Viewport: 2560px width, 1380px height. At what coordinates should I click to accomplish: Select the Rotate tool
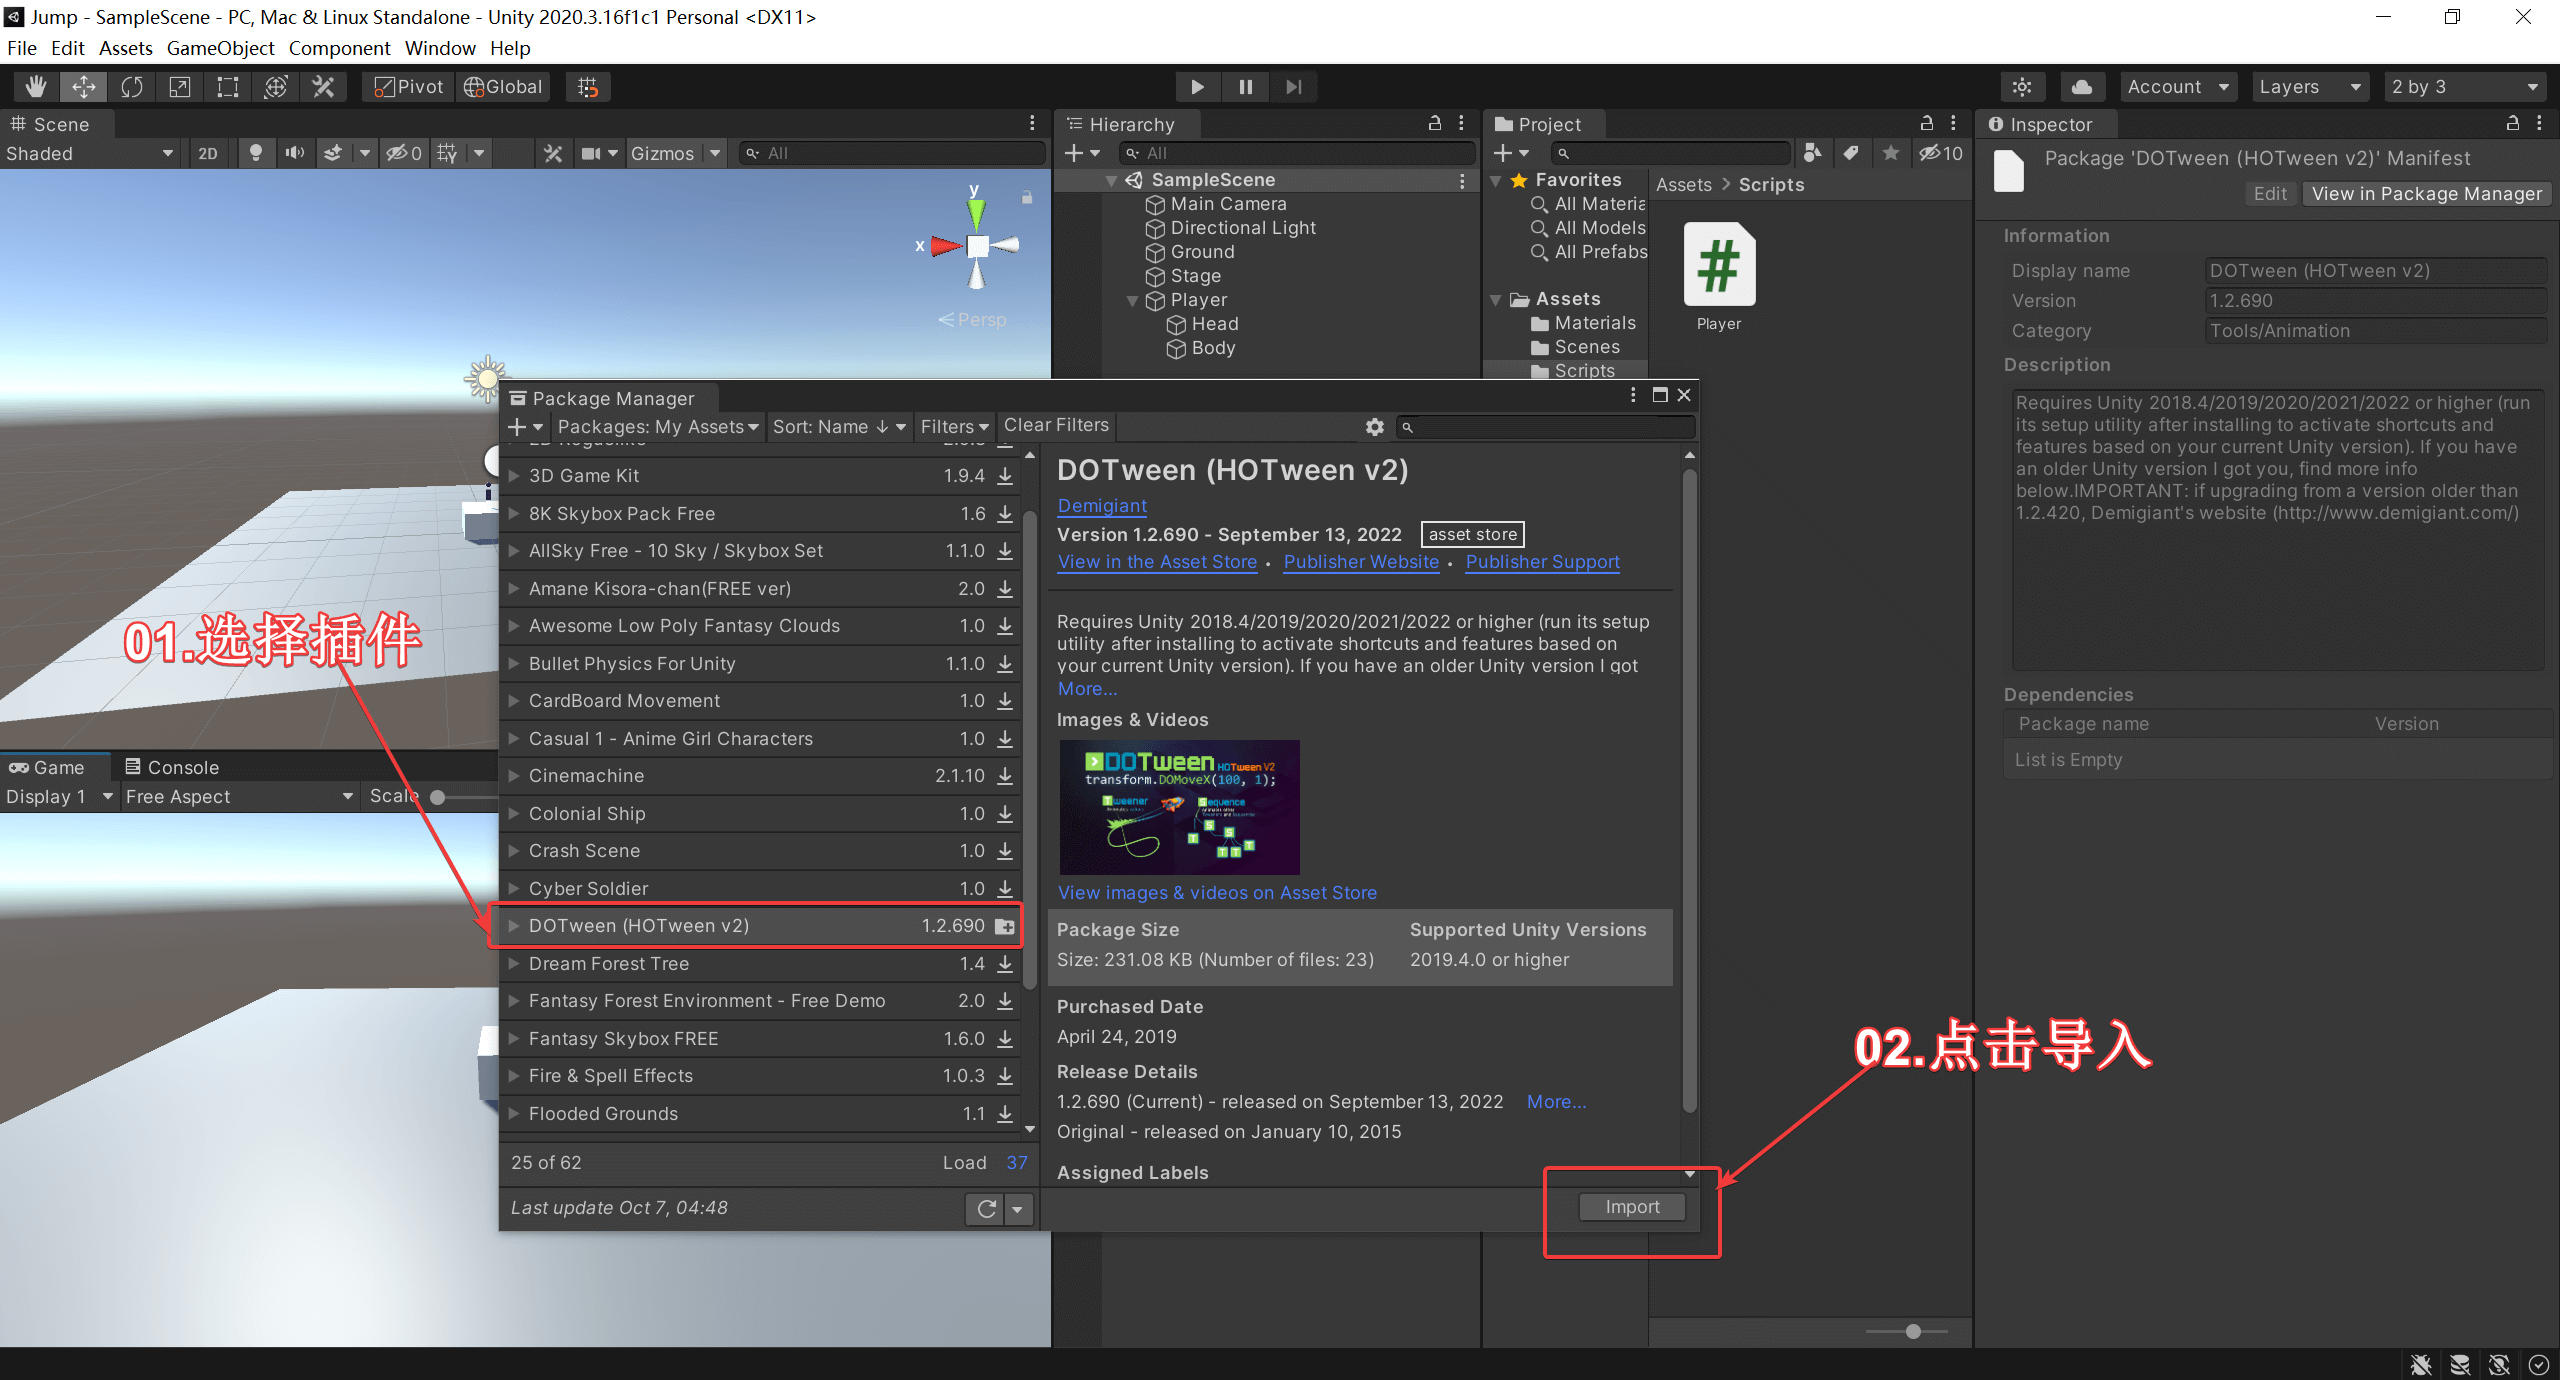[x=132, y=87]
